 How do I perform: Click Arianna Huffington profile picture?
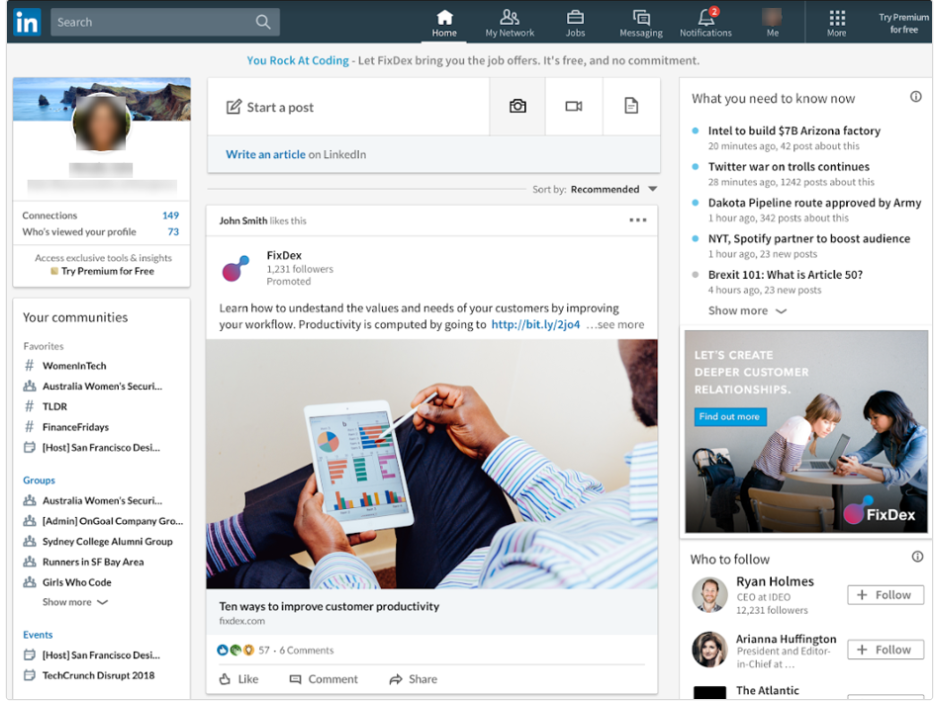tap(709, 650)
